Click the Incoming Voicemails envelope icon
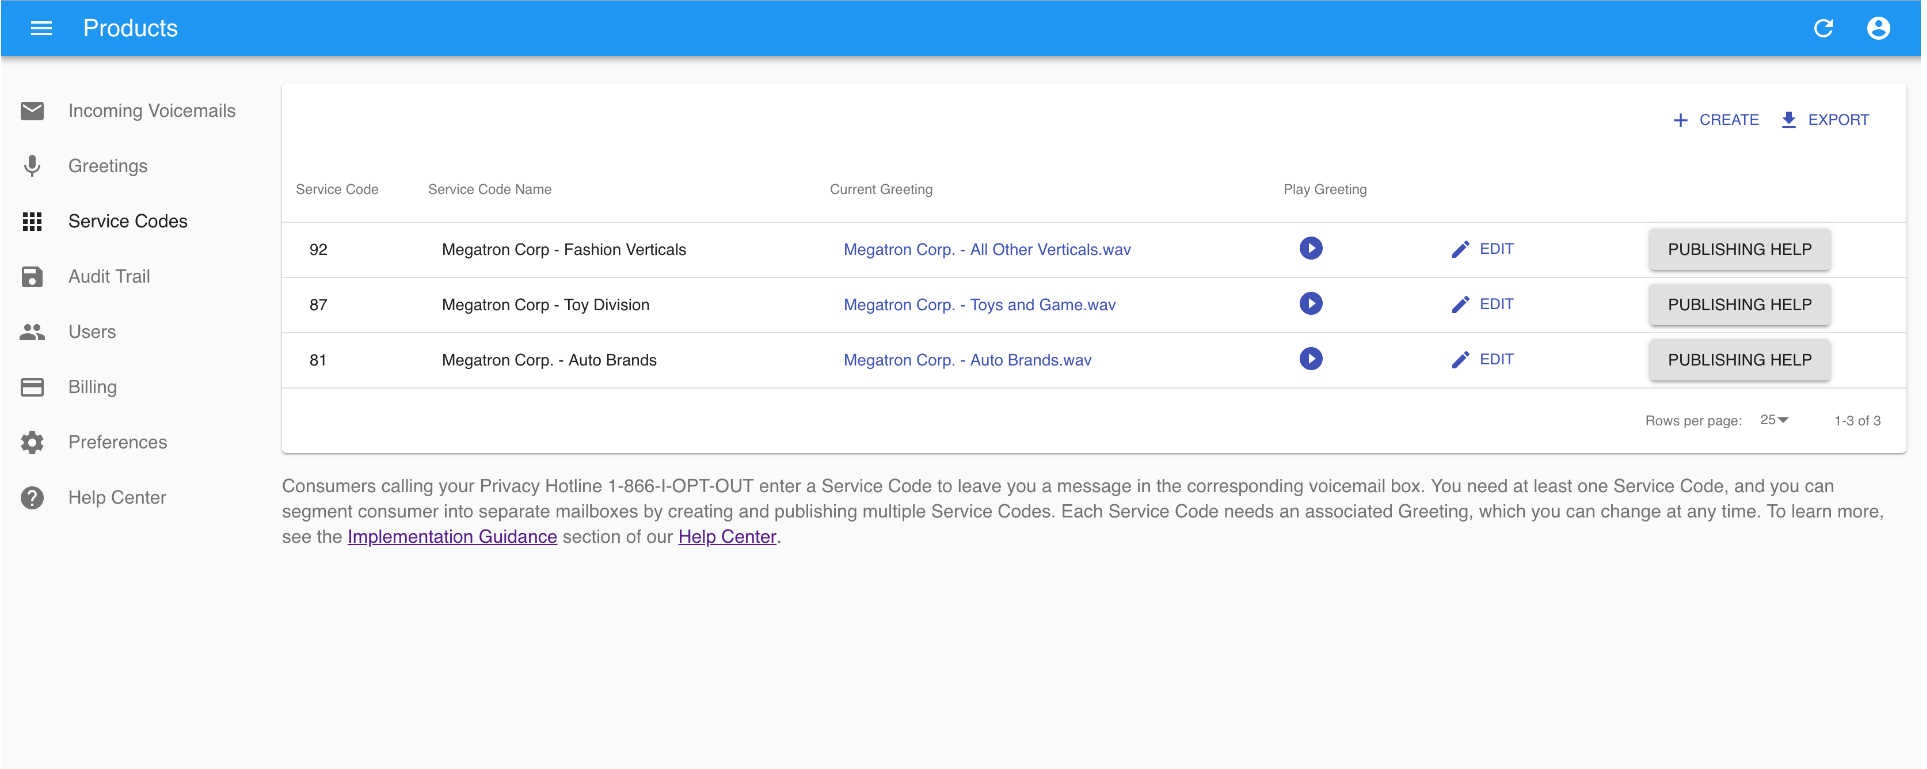This screenshot has width=1927, height=769. point(32,111)
